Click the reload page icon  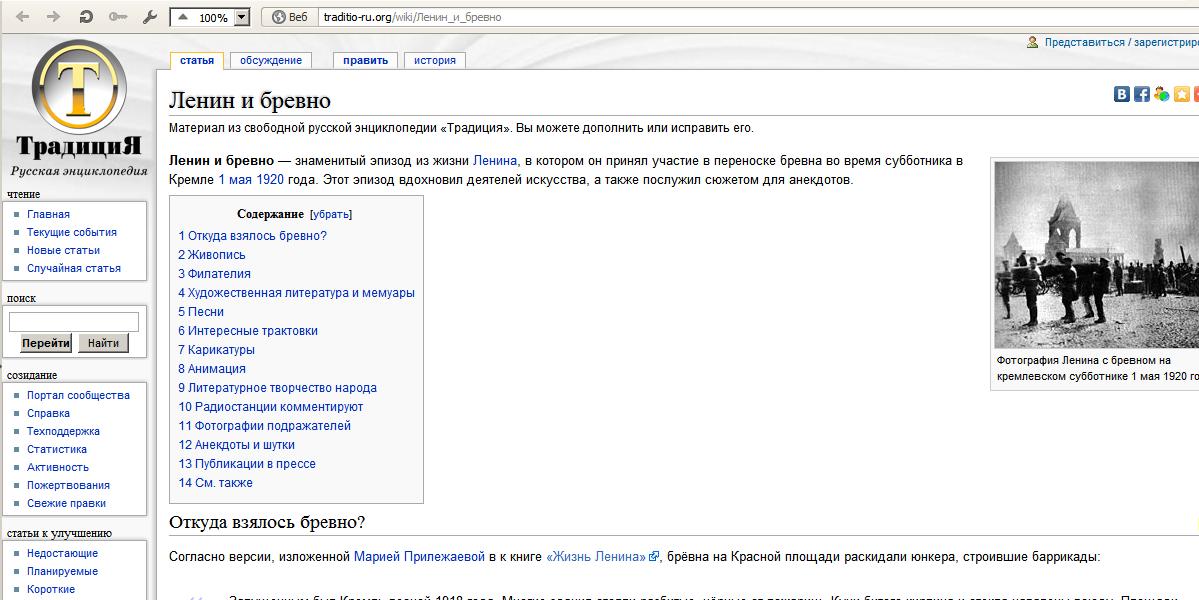(86, 17)
